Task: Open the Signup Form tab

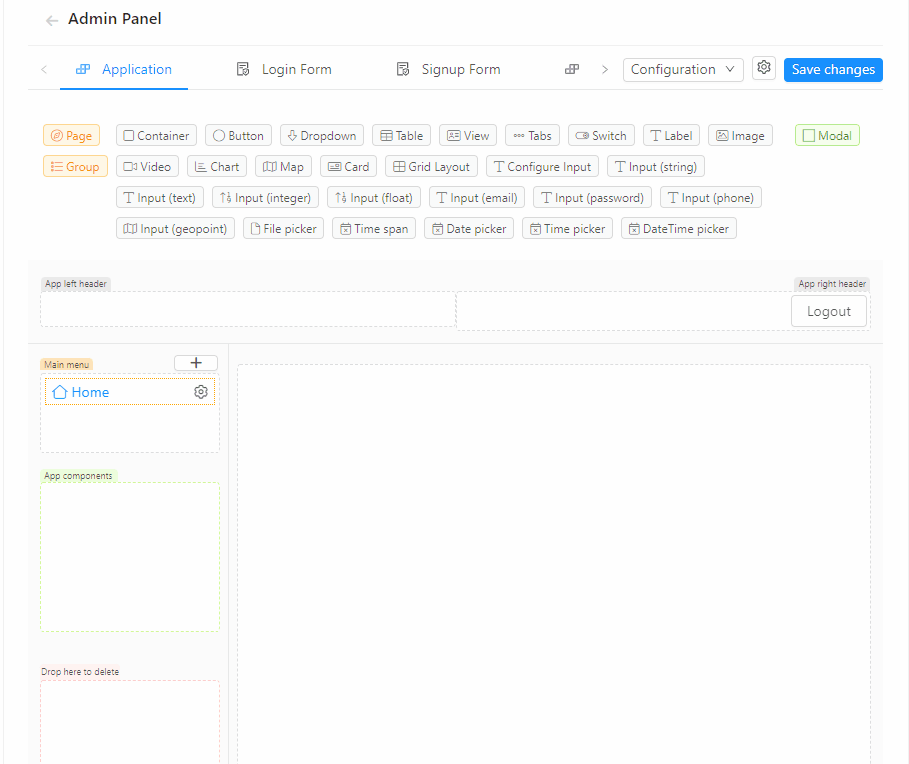Action: [448, 69]
